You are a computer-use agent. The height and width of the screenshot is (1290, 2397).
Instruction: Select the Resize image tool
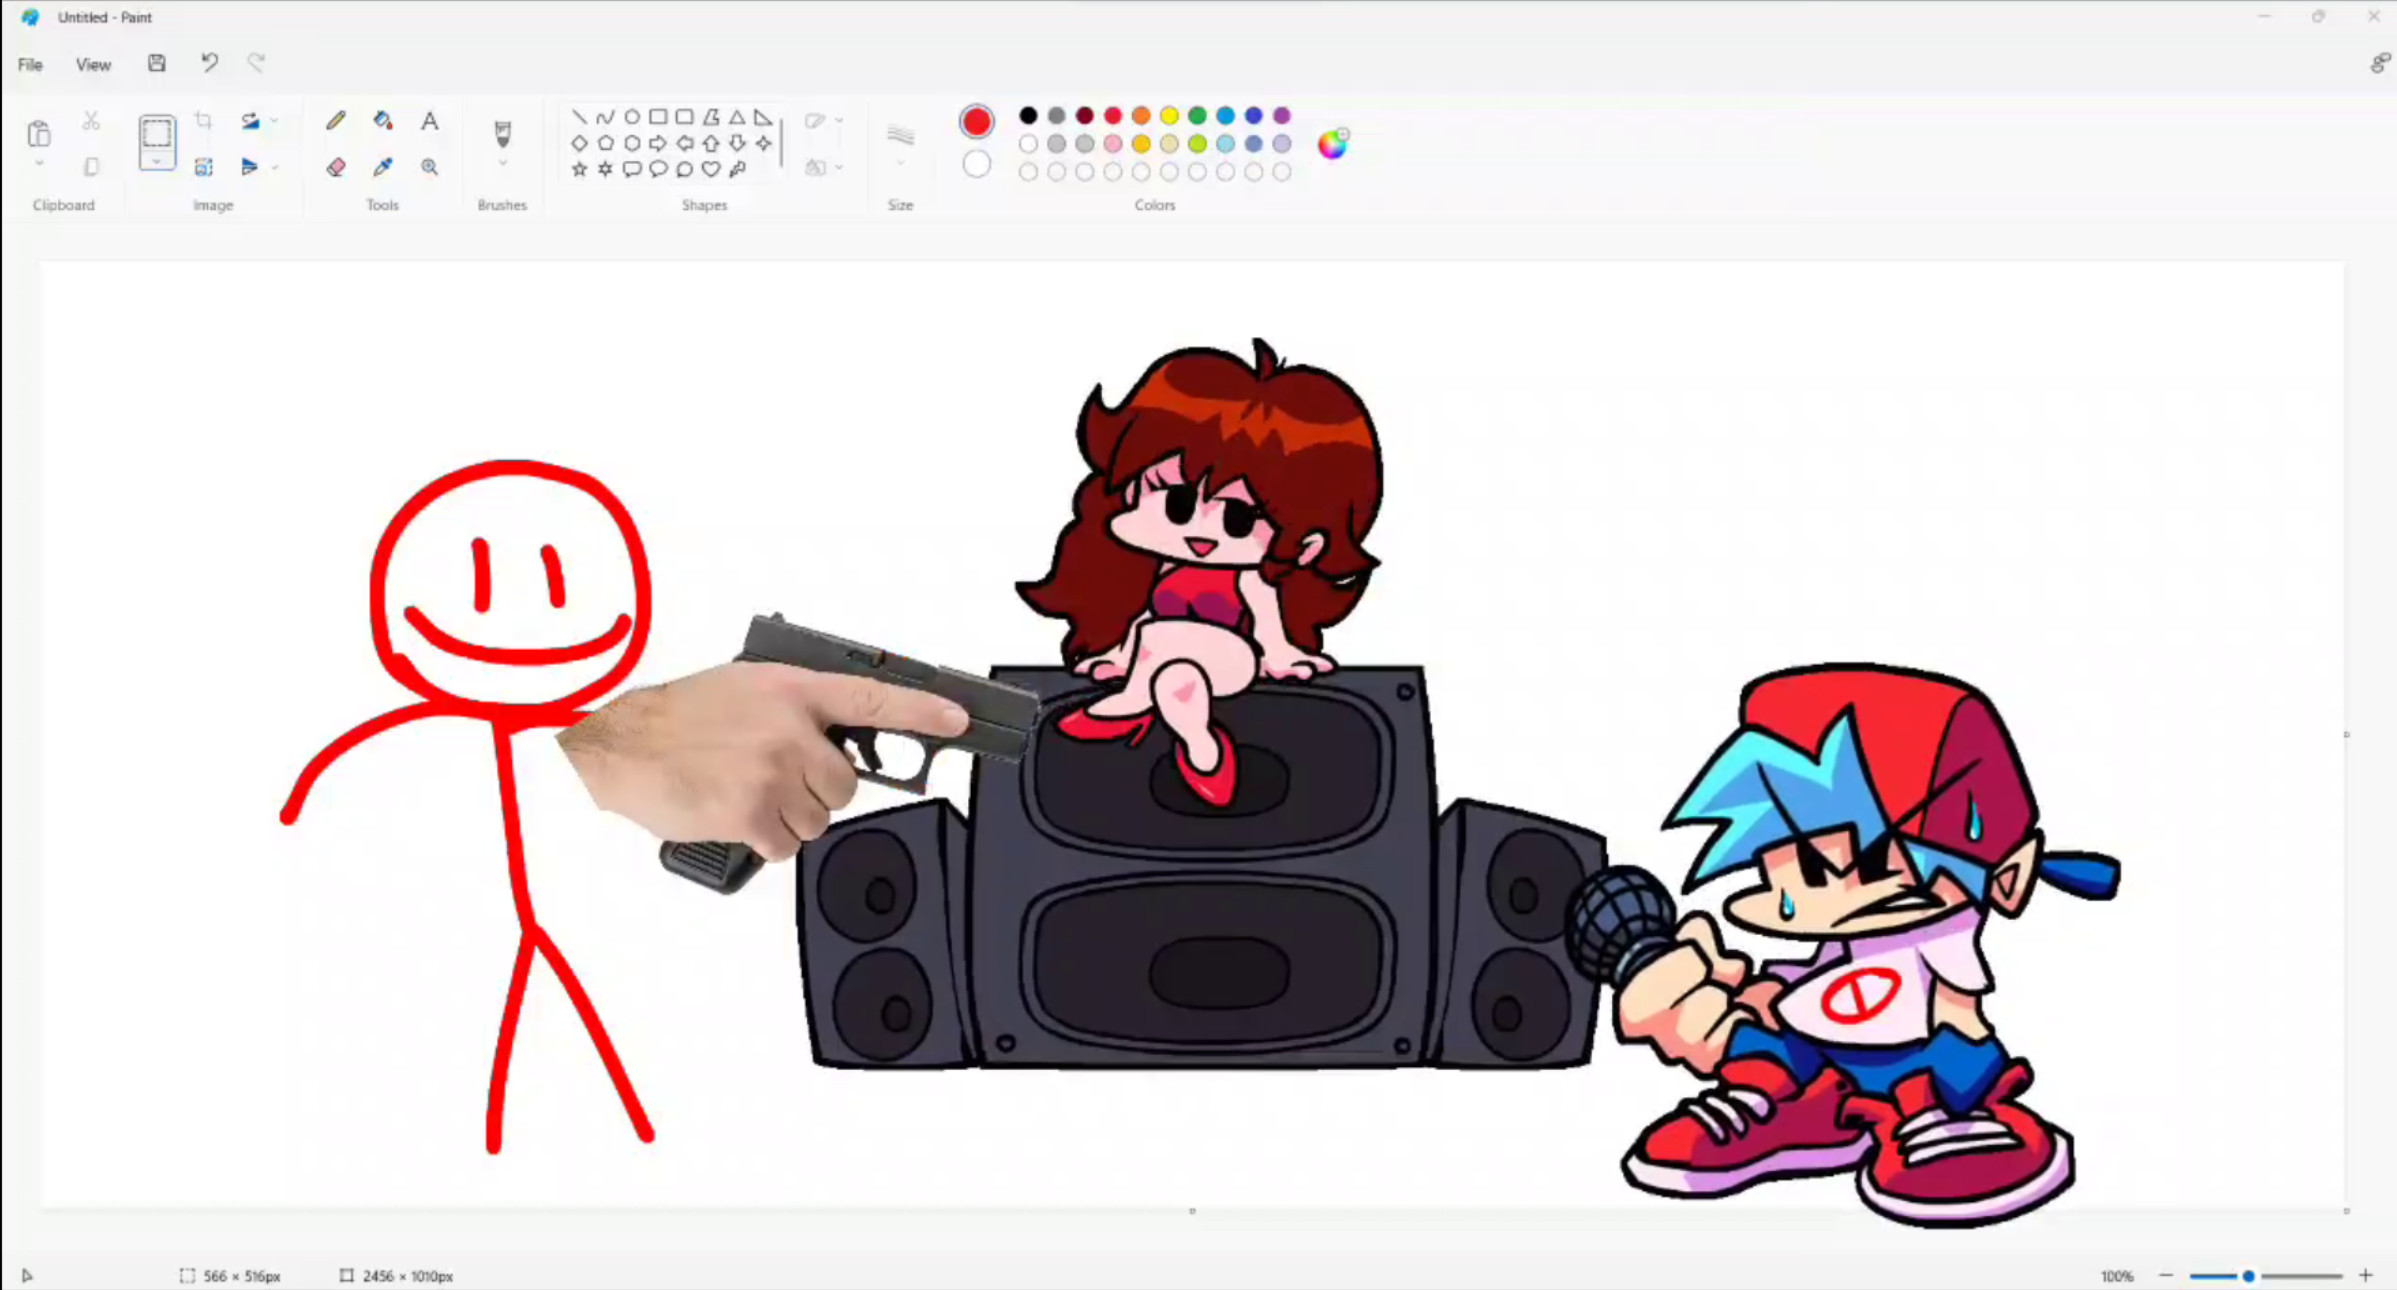pyautogui.click(x=204, y=167)
